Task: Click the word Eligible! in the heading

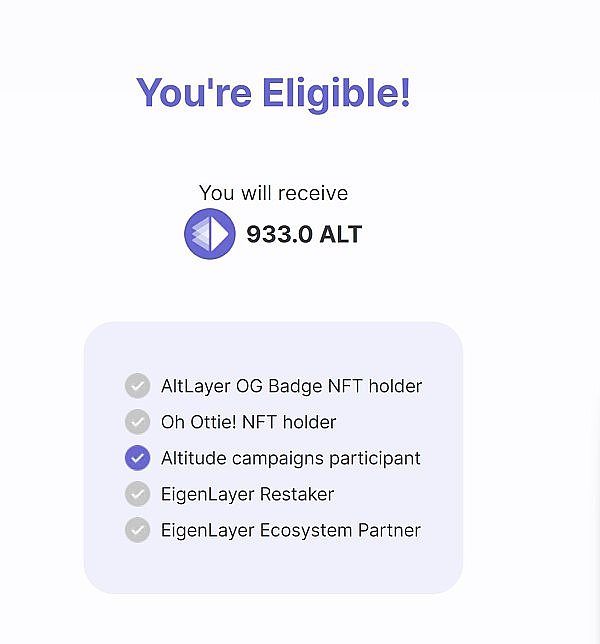Action: coord(336,93)
